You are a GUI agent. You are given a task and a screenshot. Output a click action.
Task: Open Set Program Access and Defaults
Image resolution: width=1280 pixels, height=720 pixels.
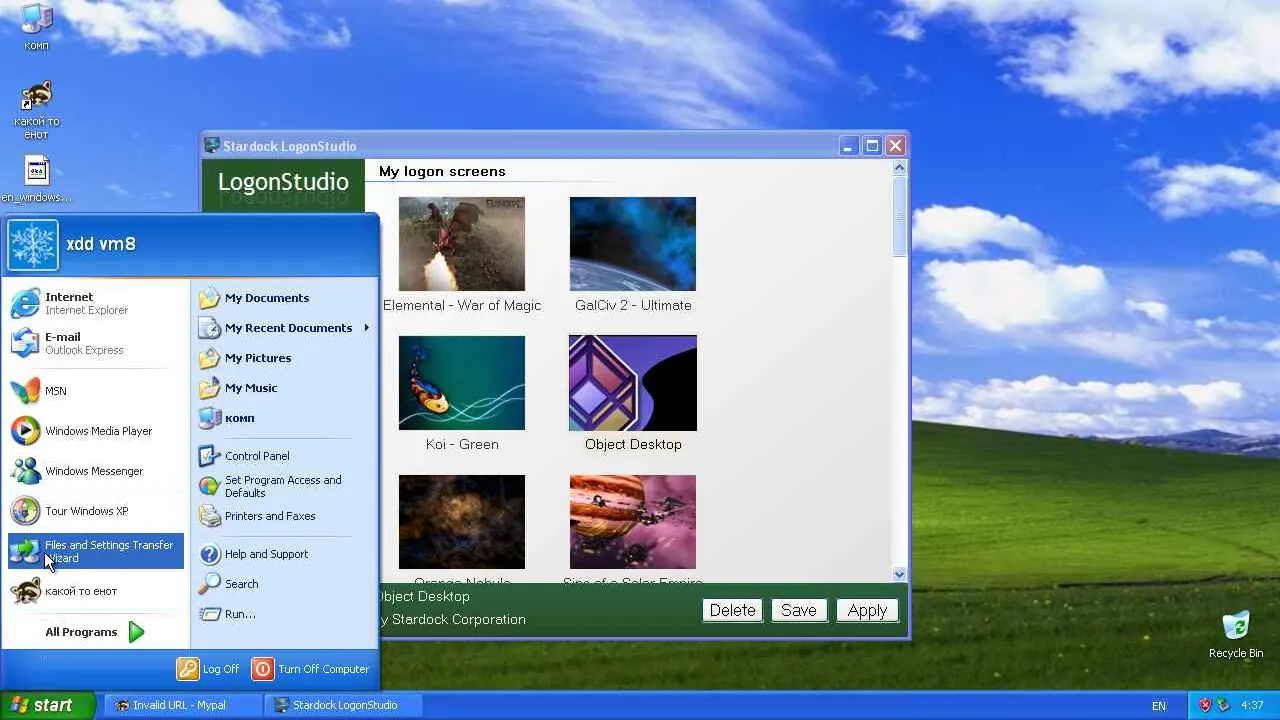pos(284,486)
